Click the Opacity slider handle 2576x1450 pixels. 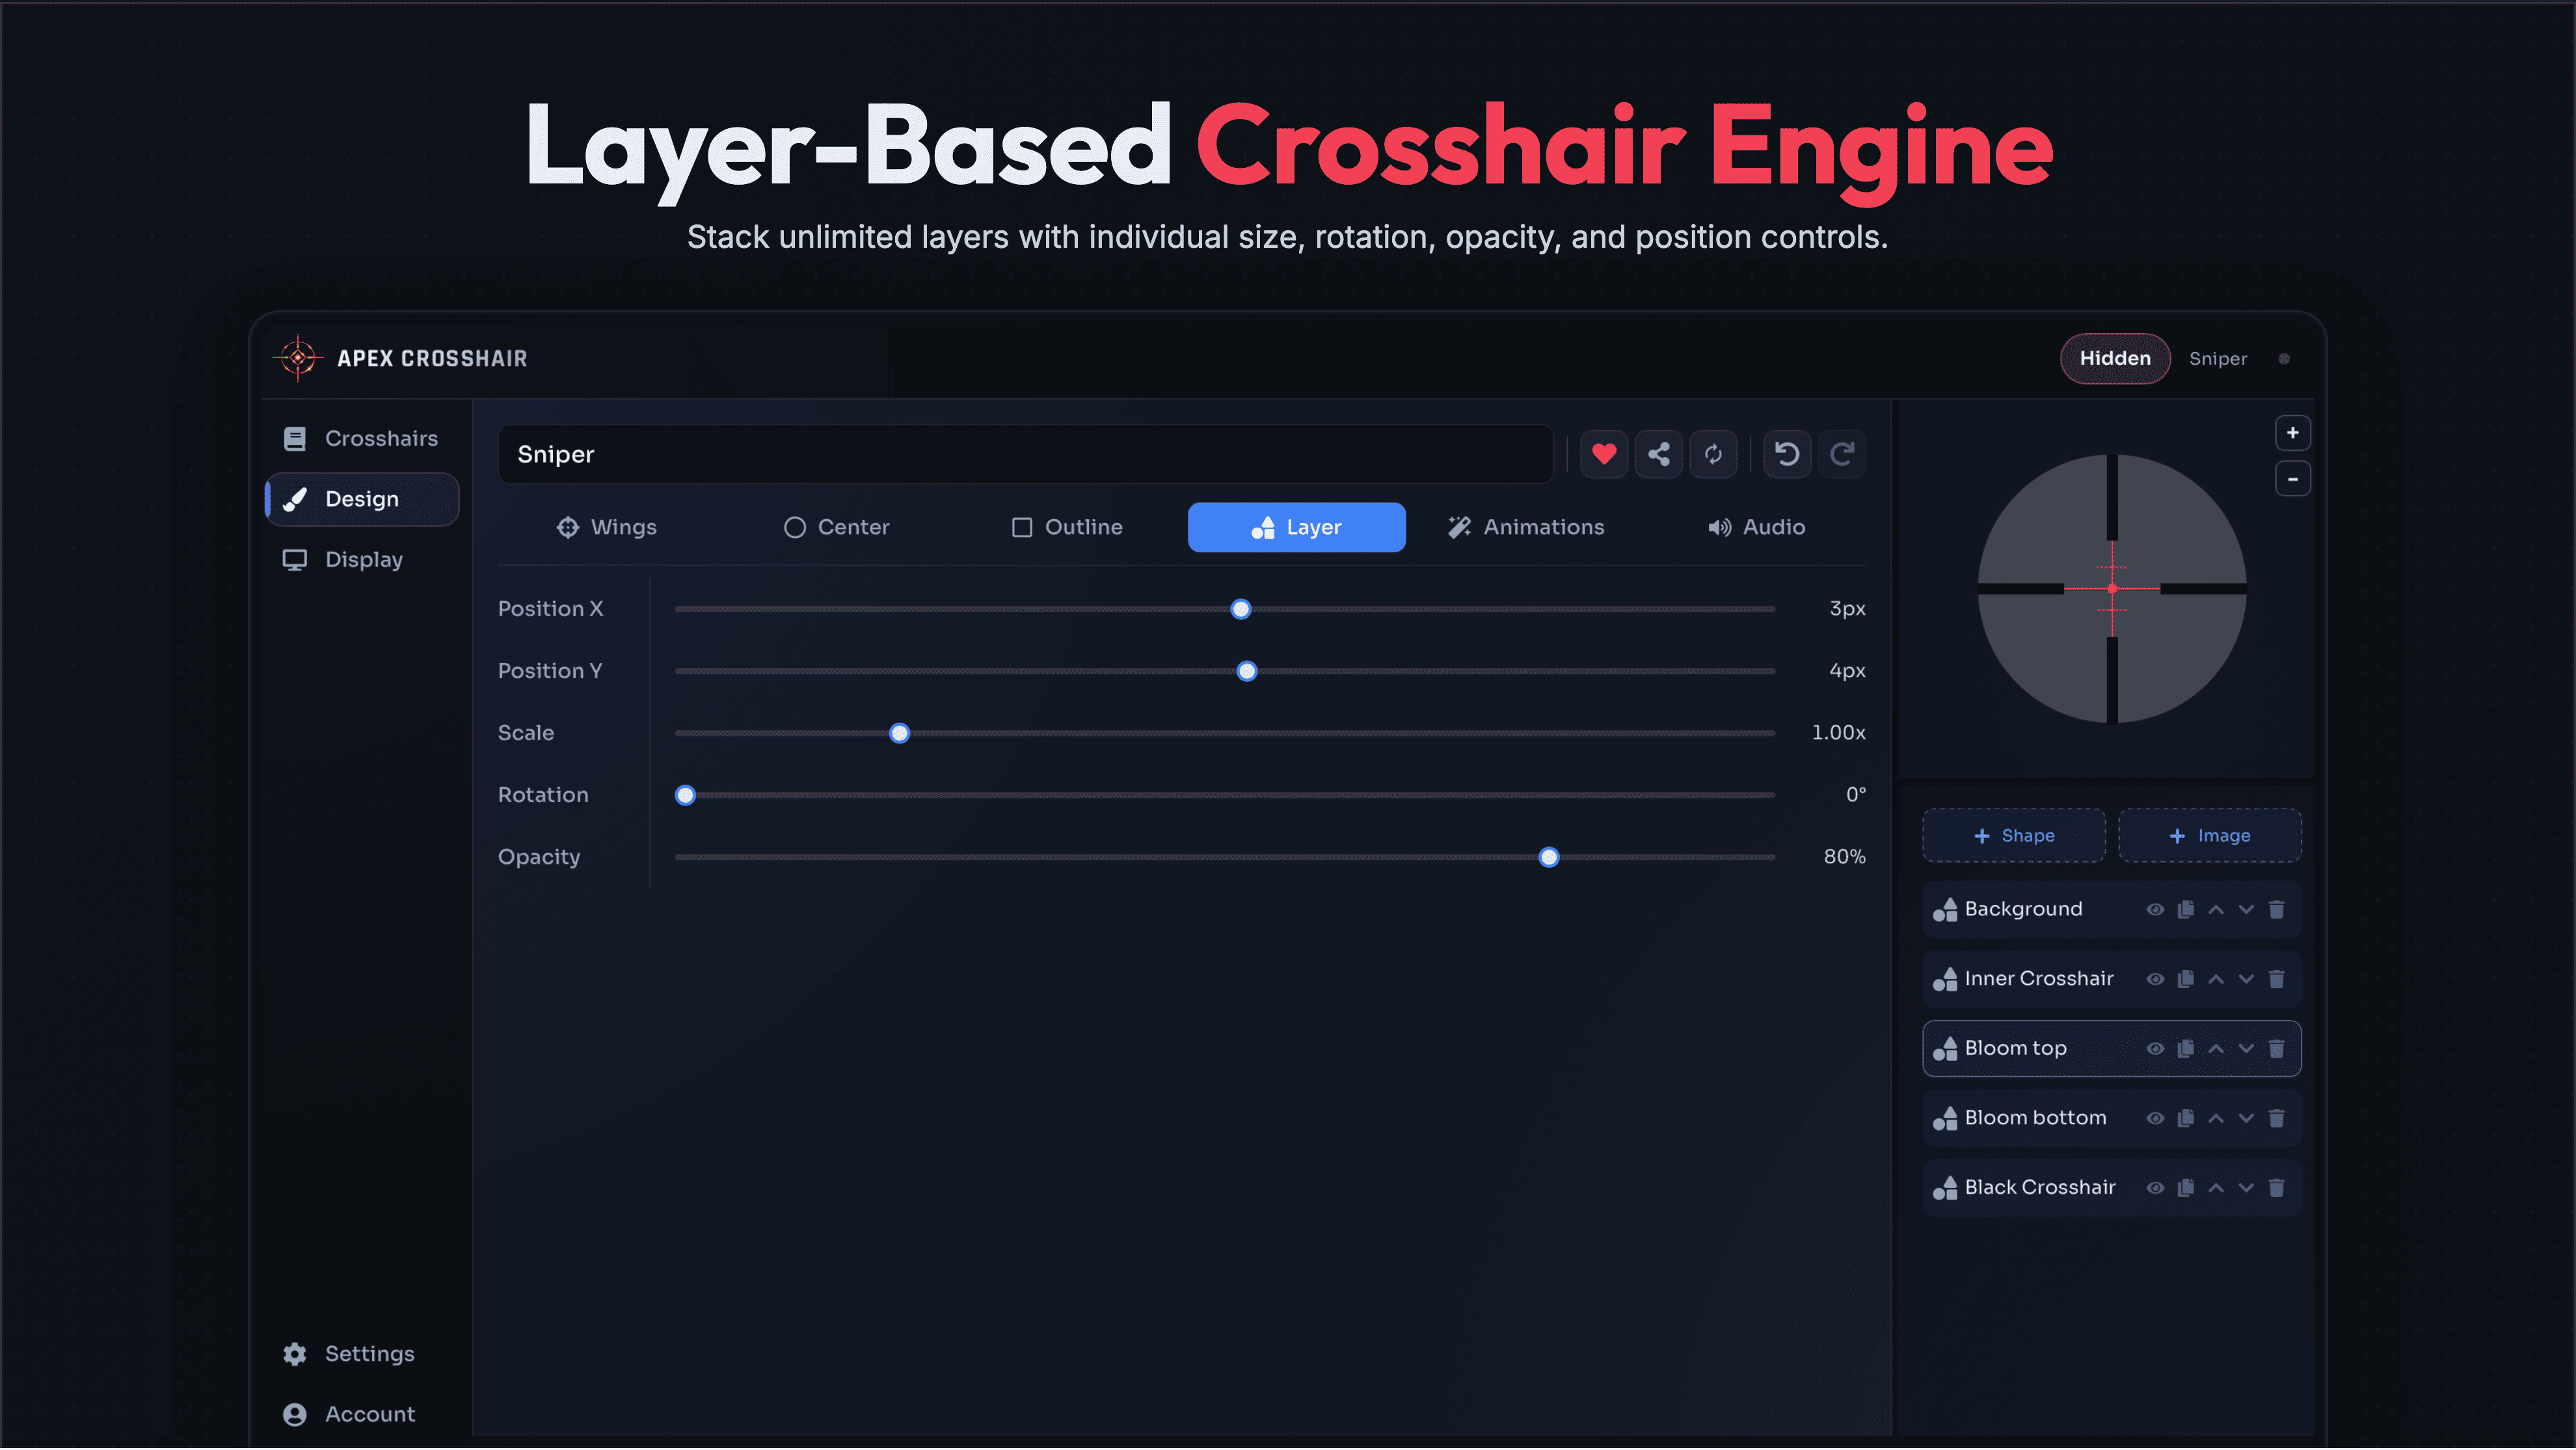tap(1549, 857)
